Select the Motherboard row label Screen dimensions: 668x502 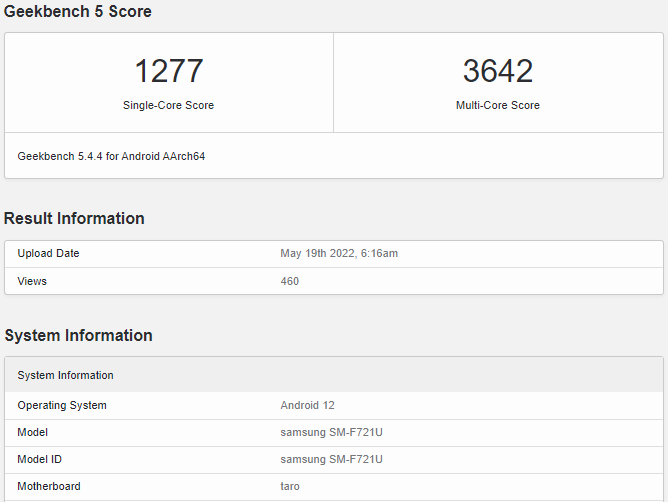coord(49,486)
